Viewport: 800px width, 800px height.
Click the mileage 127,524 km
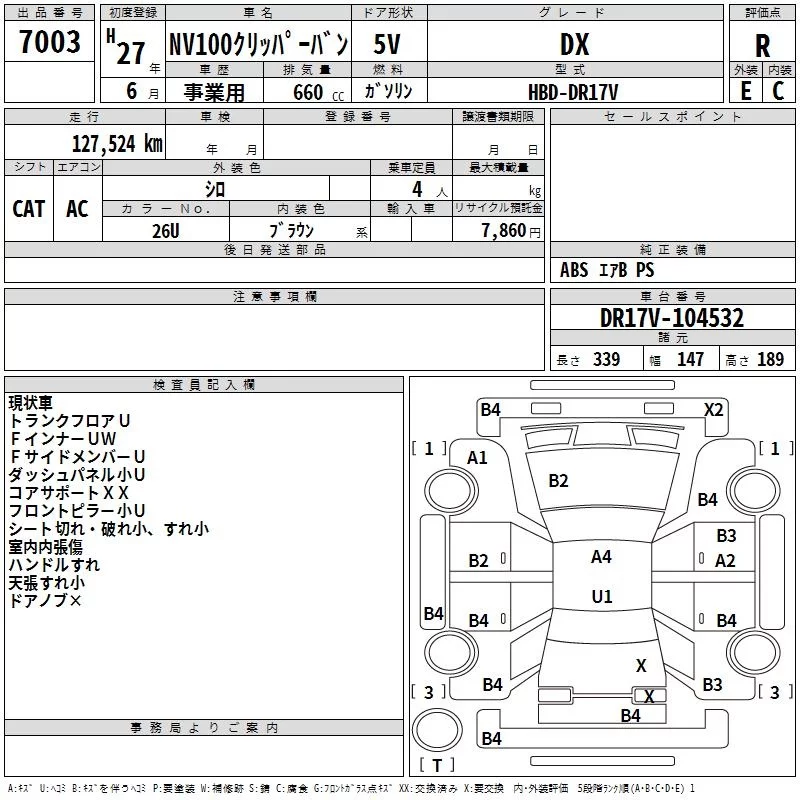pos(117,144)
